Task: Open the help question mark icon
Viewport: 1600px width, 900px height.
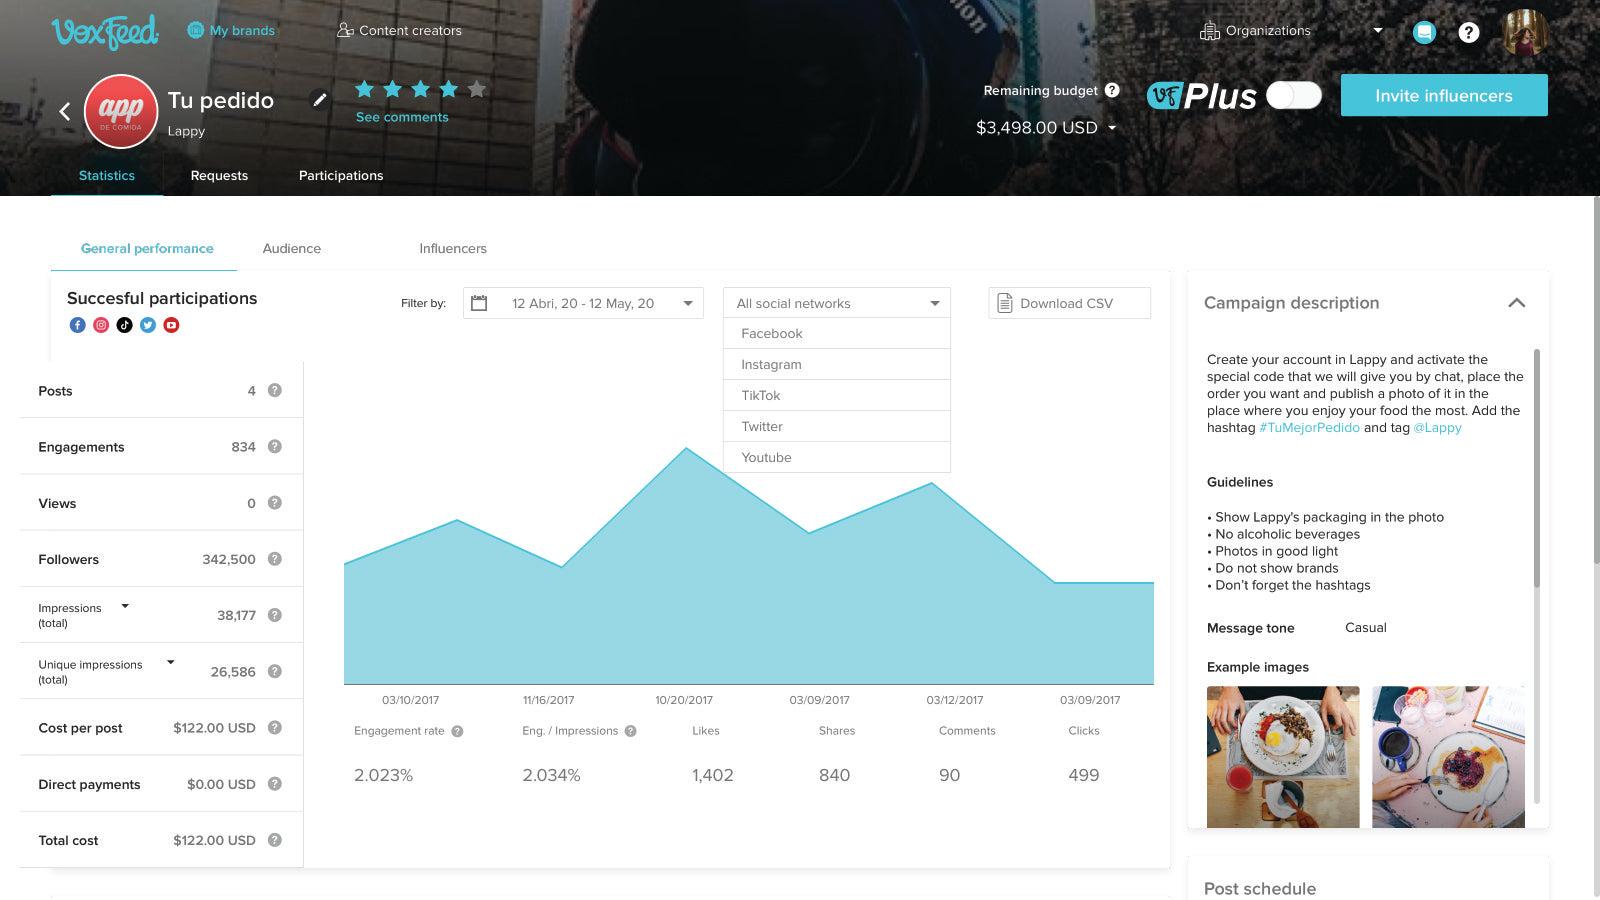Action: [x=1469, y=31]
